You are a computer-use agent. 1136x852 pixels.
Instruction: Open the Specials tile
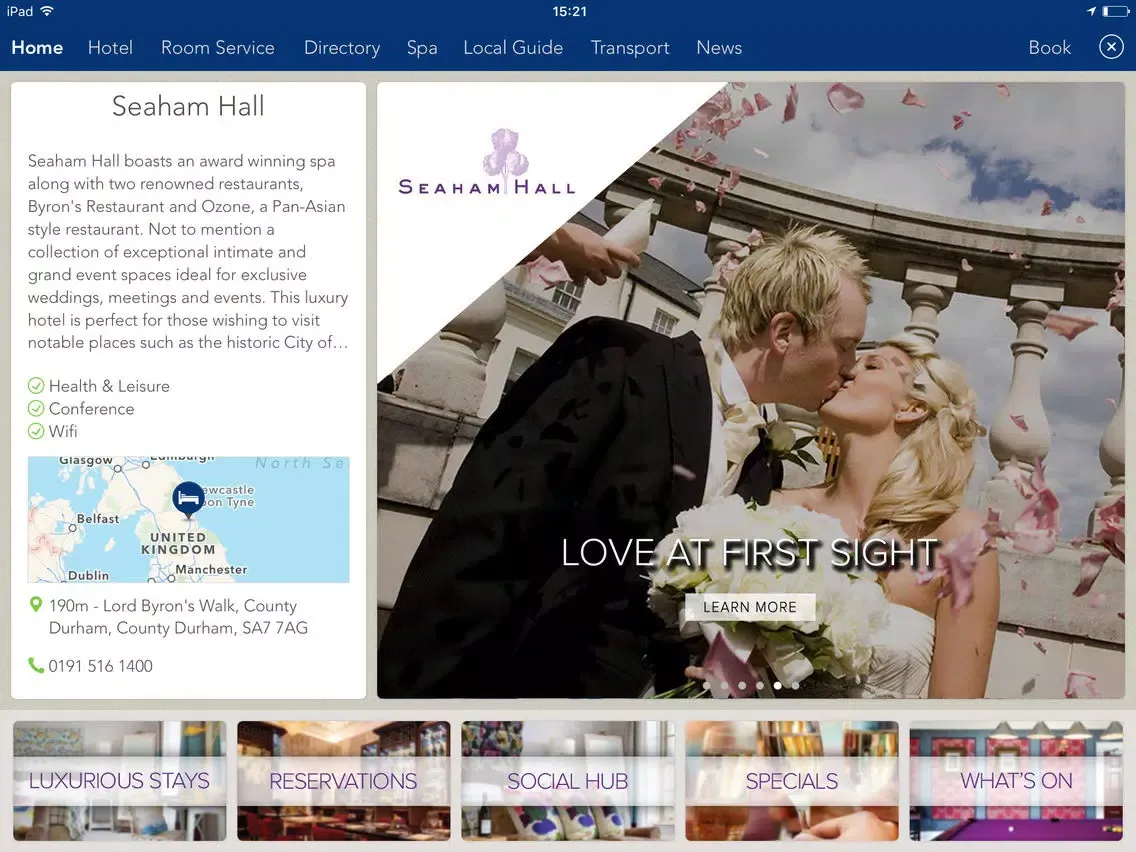792,780
